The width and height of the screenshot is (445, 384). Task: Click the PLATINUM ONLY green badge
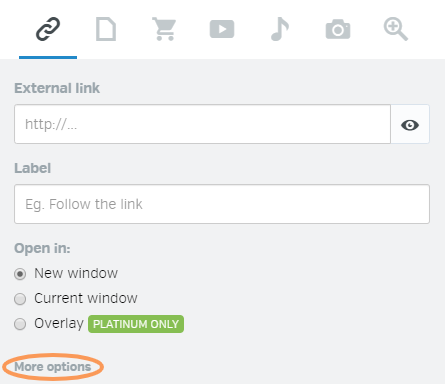click(136, 324)
